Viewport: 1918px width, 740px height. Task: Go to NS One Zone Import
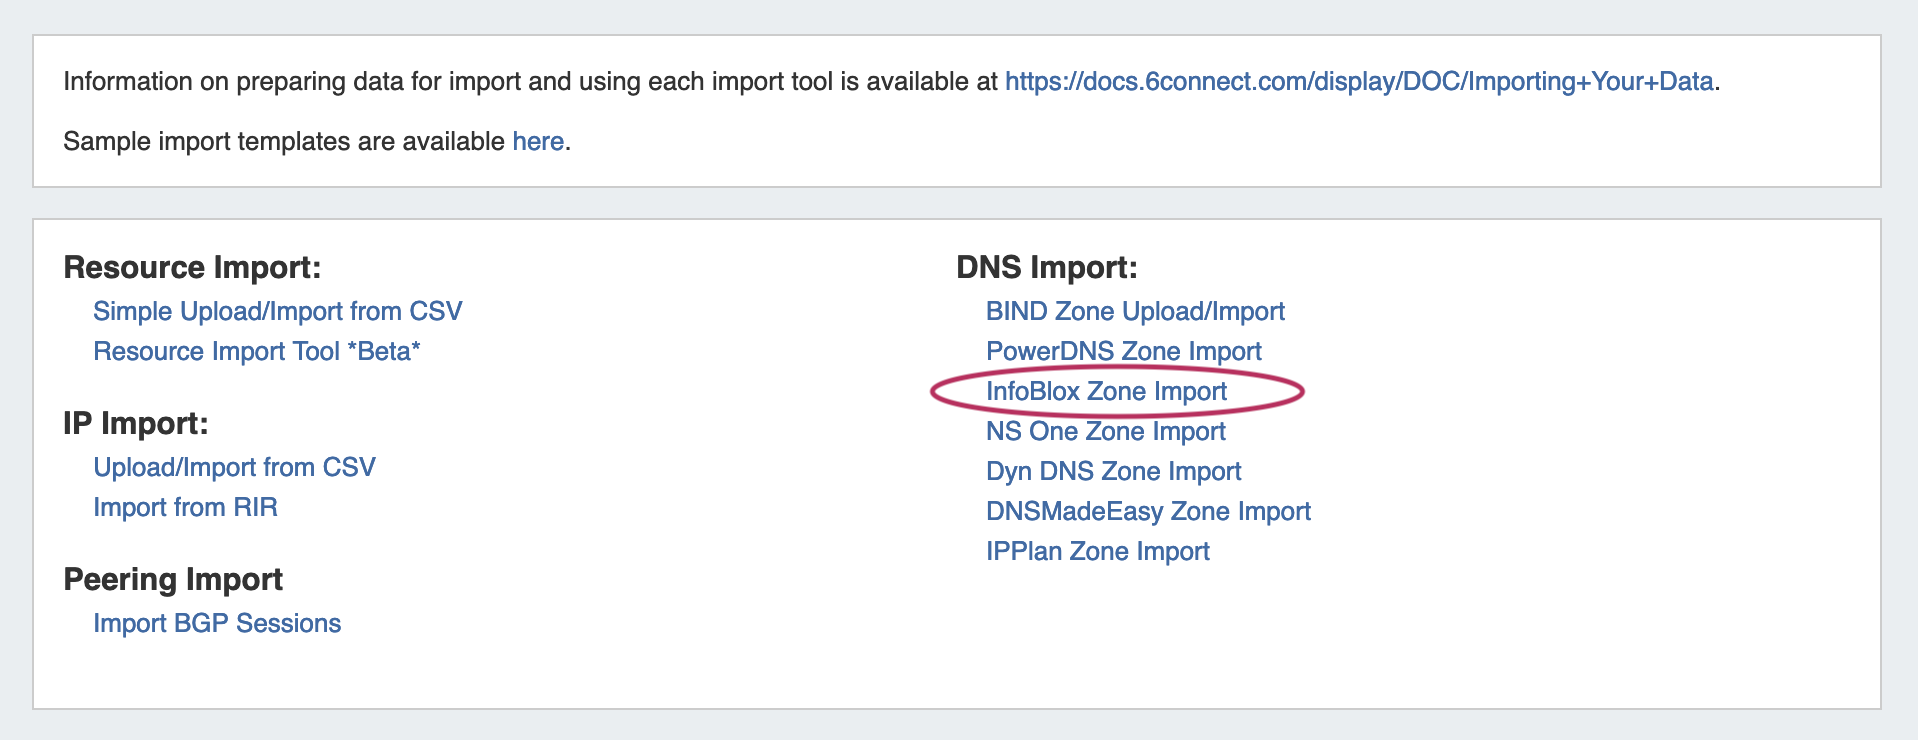[1105, 432]
